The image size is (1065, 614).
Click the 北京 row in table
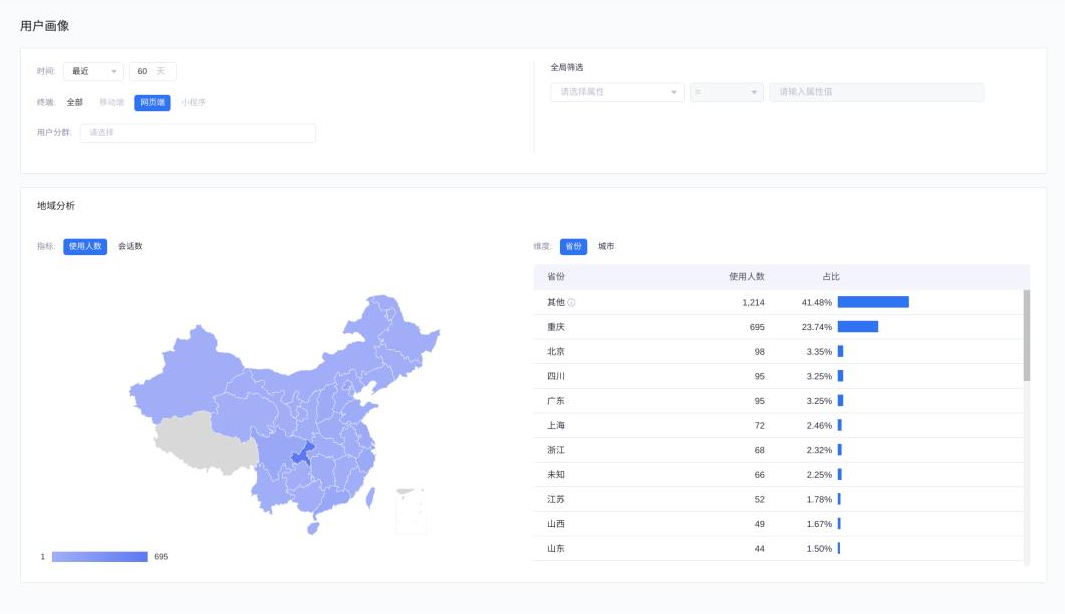coord(778,352)
